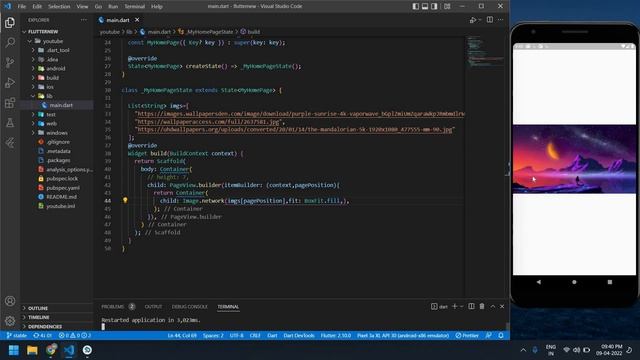Open the terminal launch profile dropdown arrow
Screen dimensions: 640x360
pos(462,307)
